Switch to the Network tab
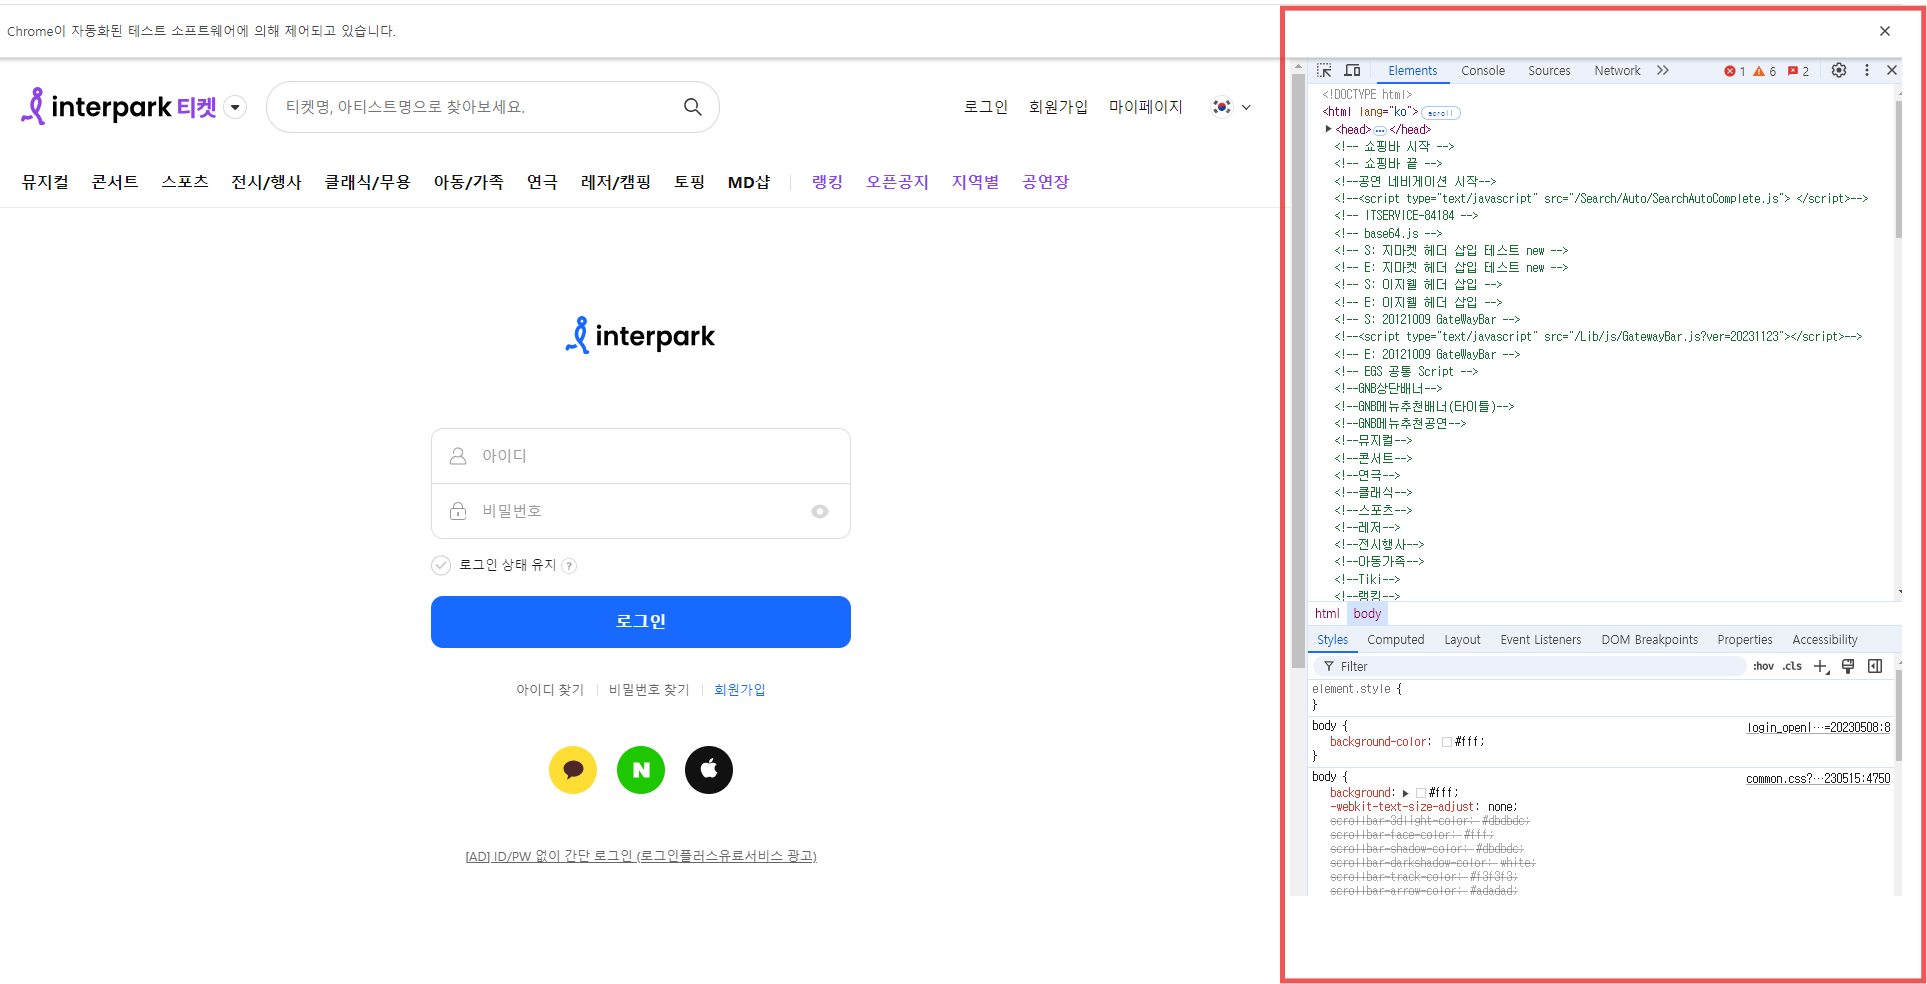The height and width of the screenshot is (984, 1927). pyautogui.click(x=1617, y=71)
